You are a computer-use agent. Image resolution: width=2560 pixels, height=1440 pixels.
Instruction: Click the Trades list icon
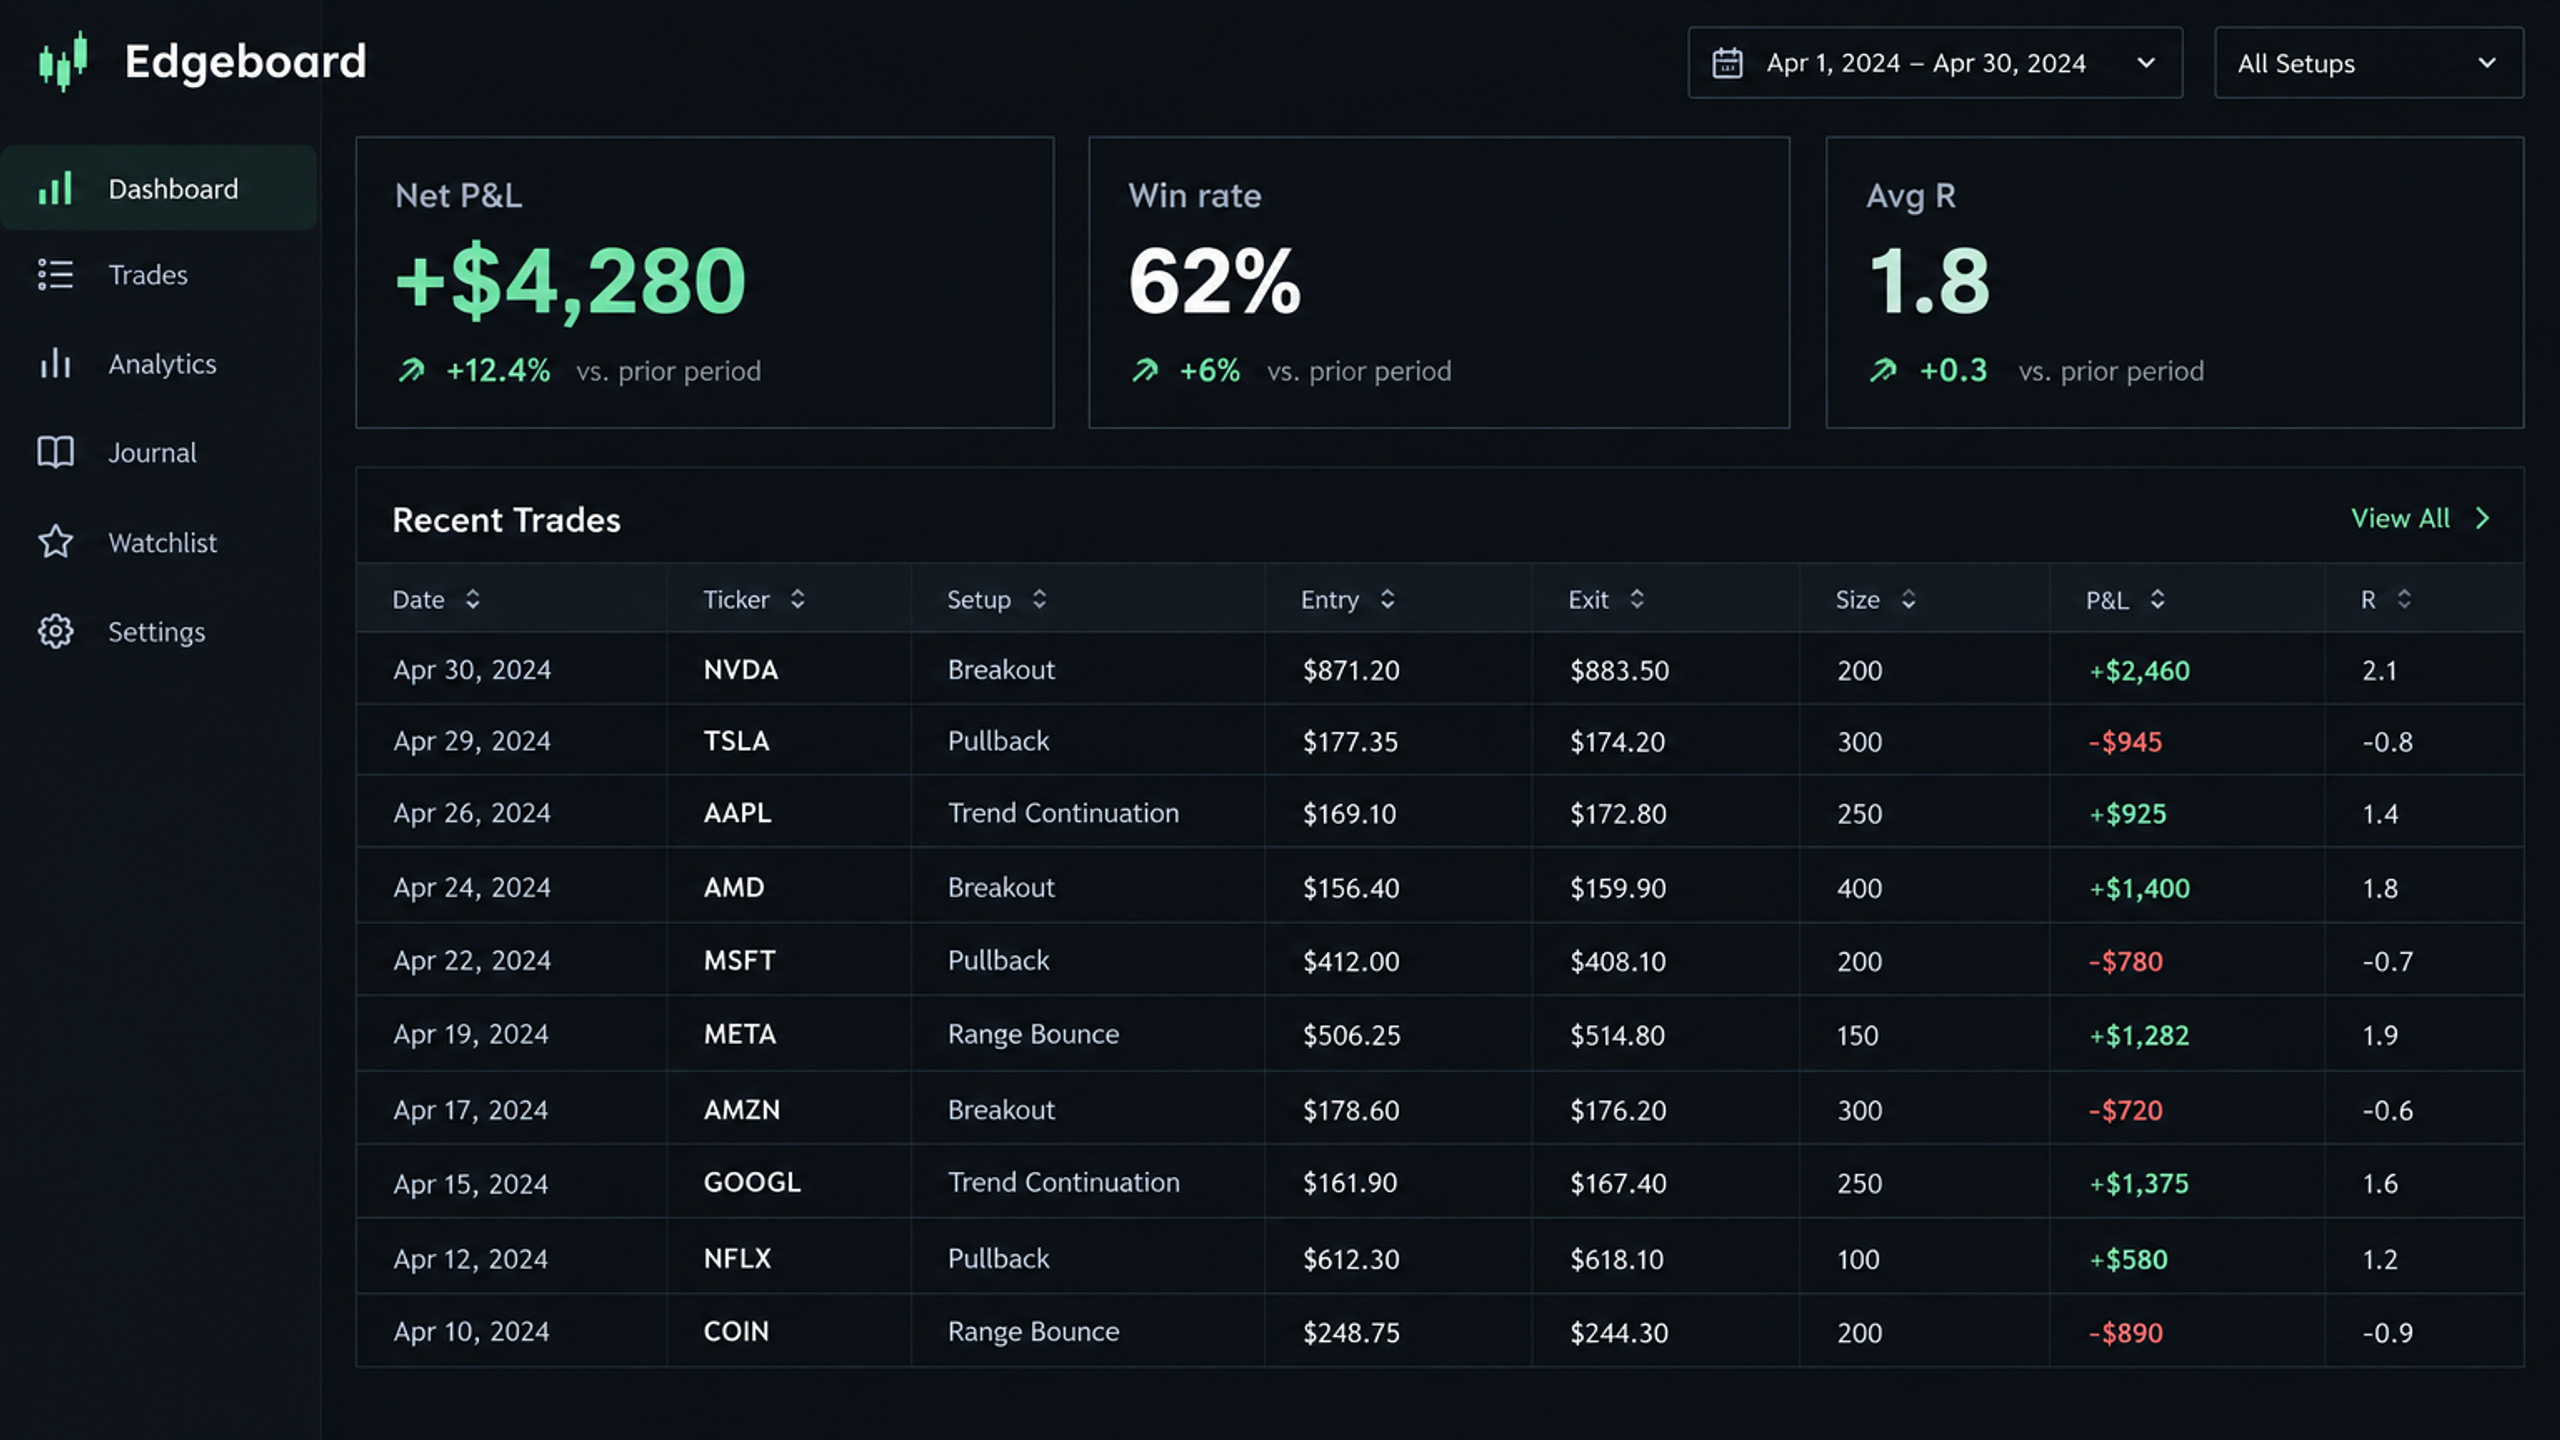[55, 274]
